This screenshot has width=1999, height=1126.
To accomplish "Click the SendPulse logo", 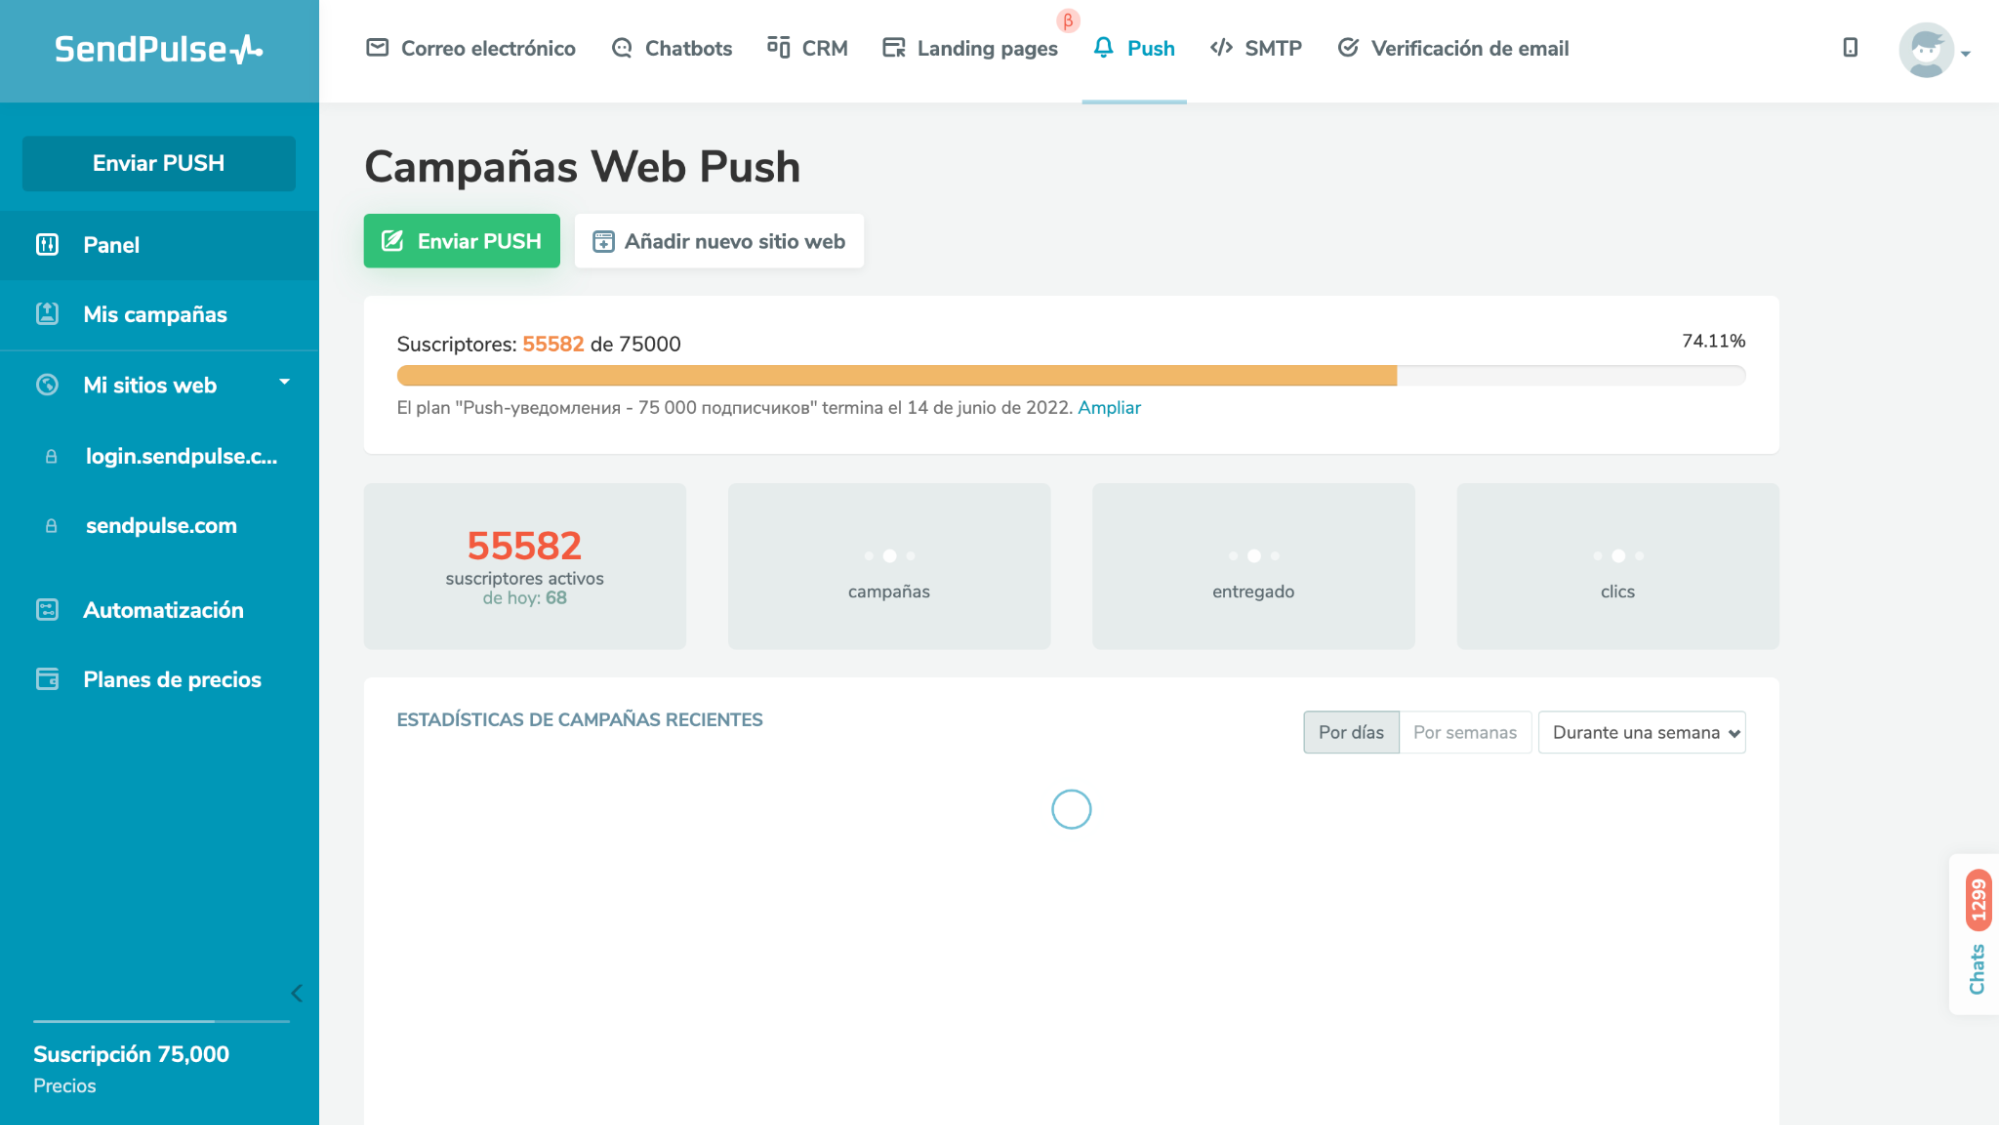I will coord(158,49).
